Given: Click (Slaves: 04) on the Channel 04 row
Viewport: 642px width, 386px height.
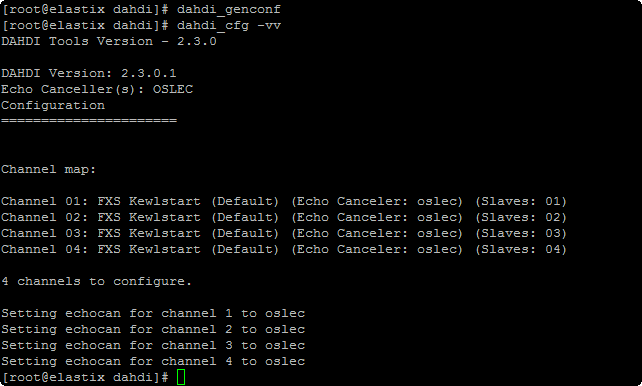Looking at the screenshot, I should pyautogui.click(x=521, y=249).
